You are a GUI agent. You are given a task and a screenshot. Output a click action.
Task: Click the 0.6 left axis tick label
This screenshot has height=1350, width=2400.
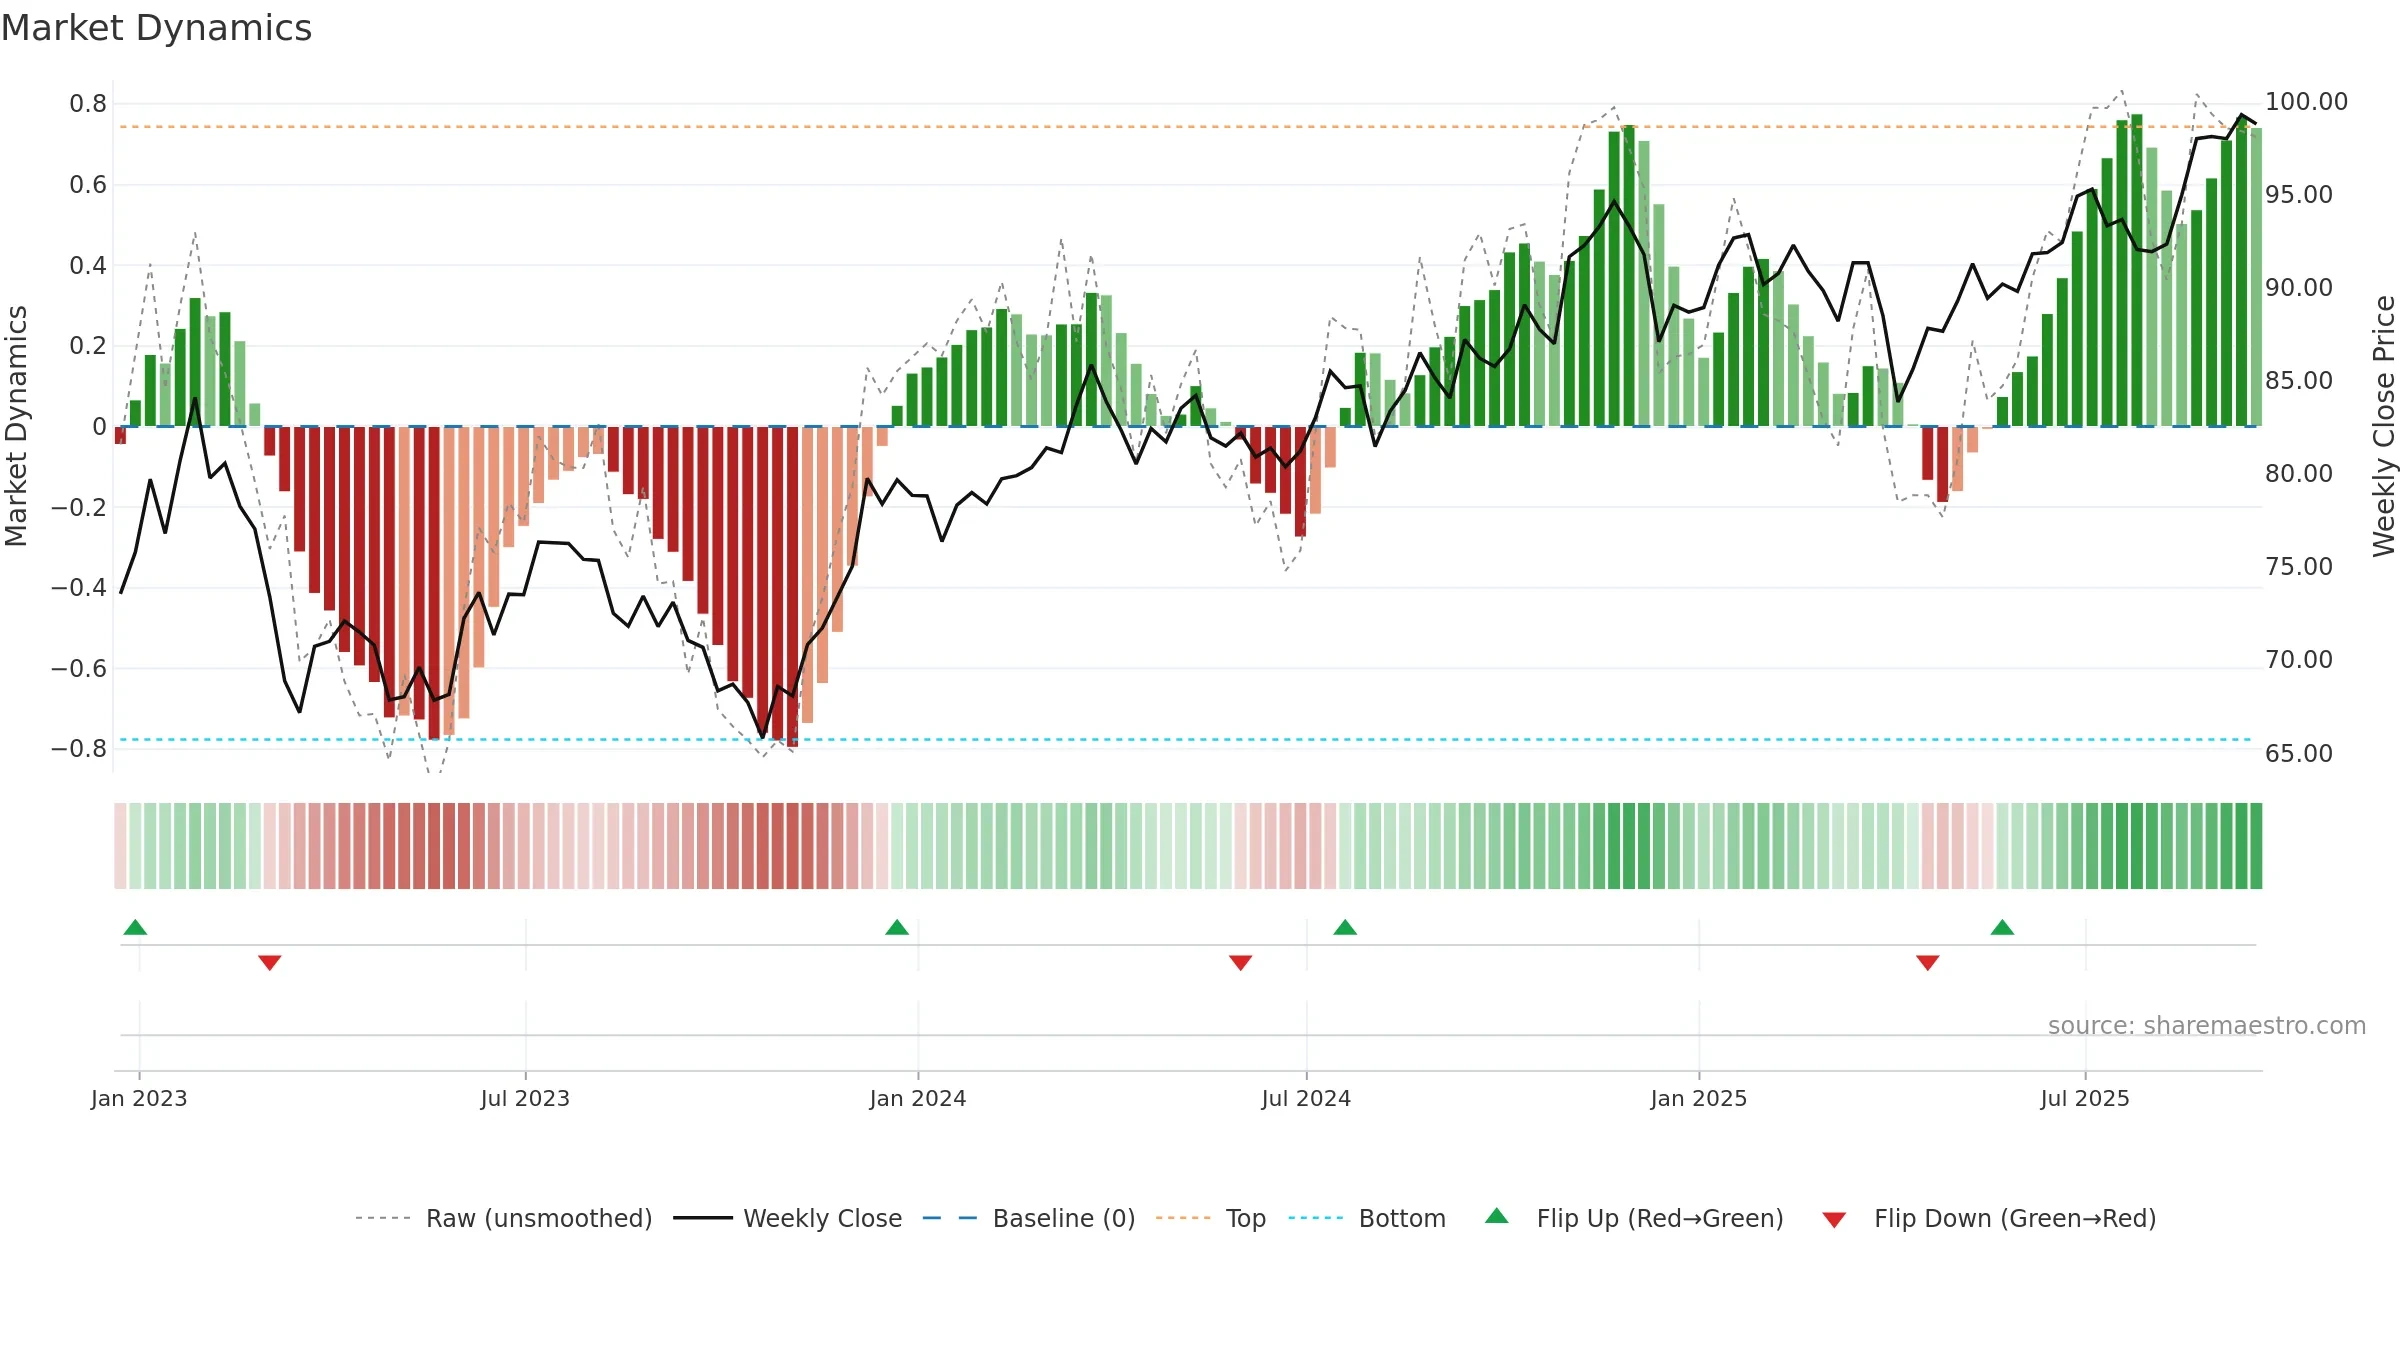(x=88, y=185)
